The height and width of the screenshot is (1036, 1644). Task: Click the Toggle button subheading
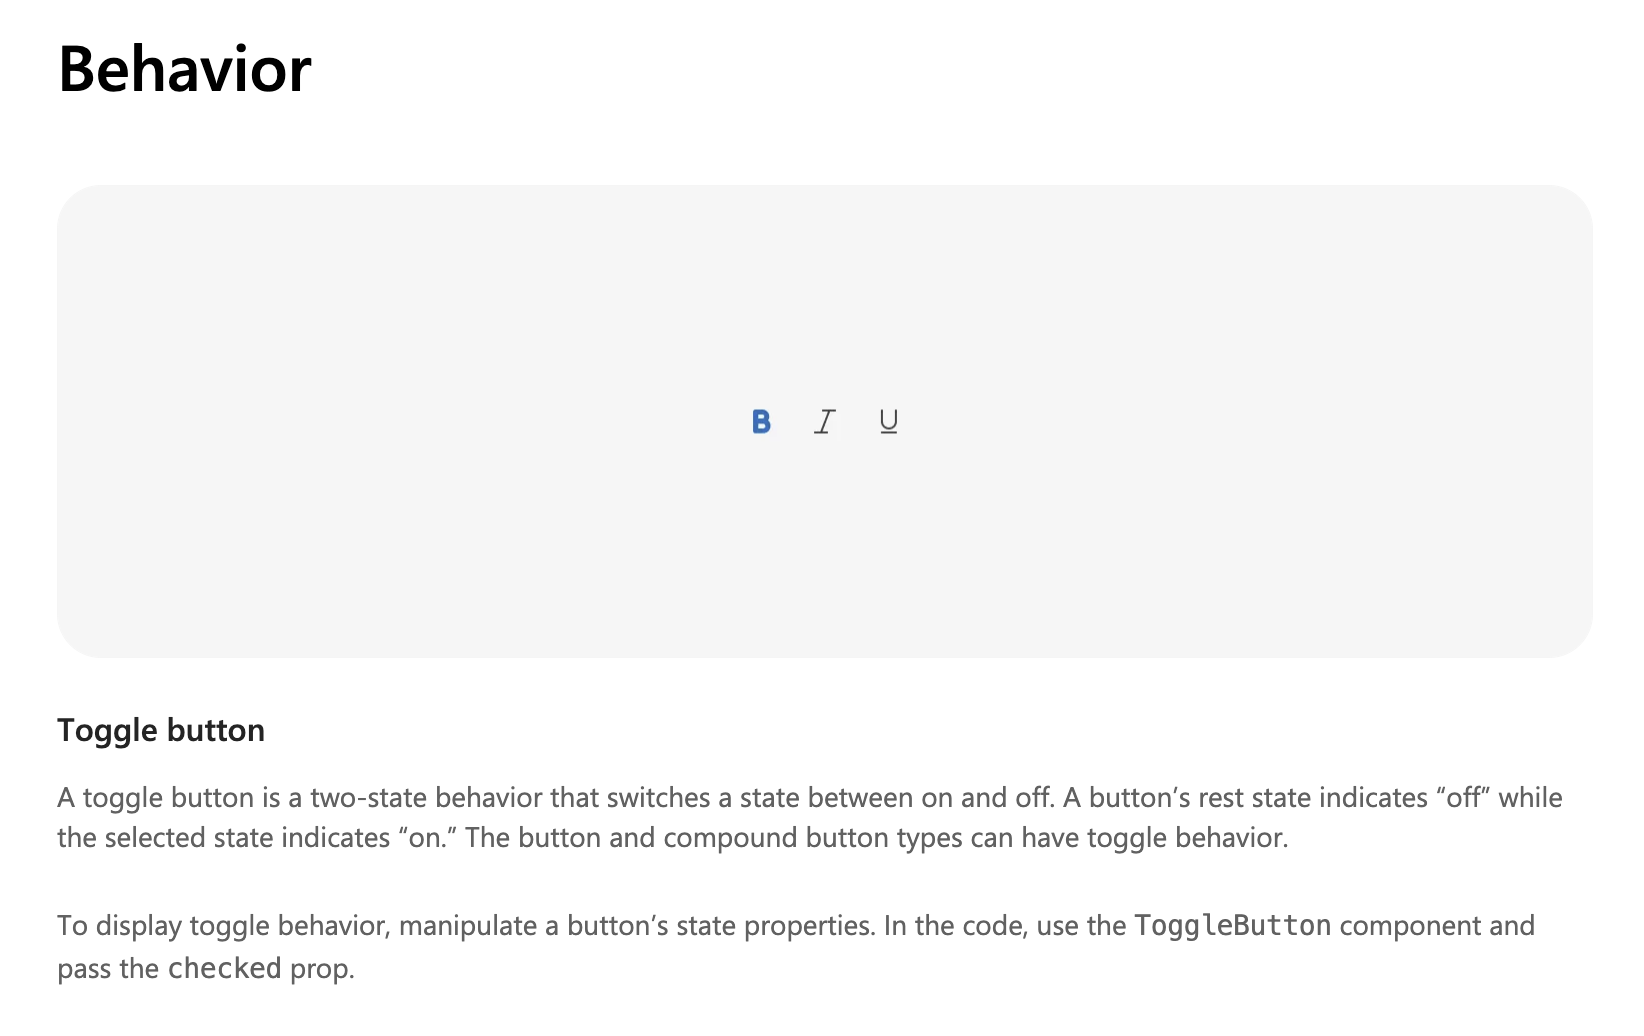[161, 730]
